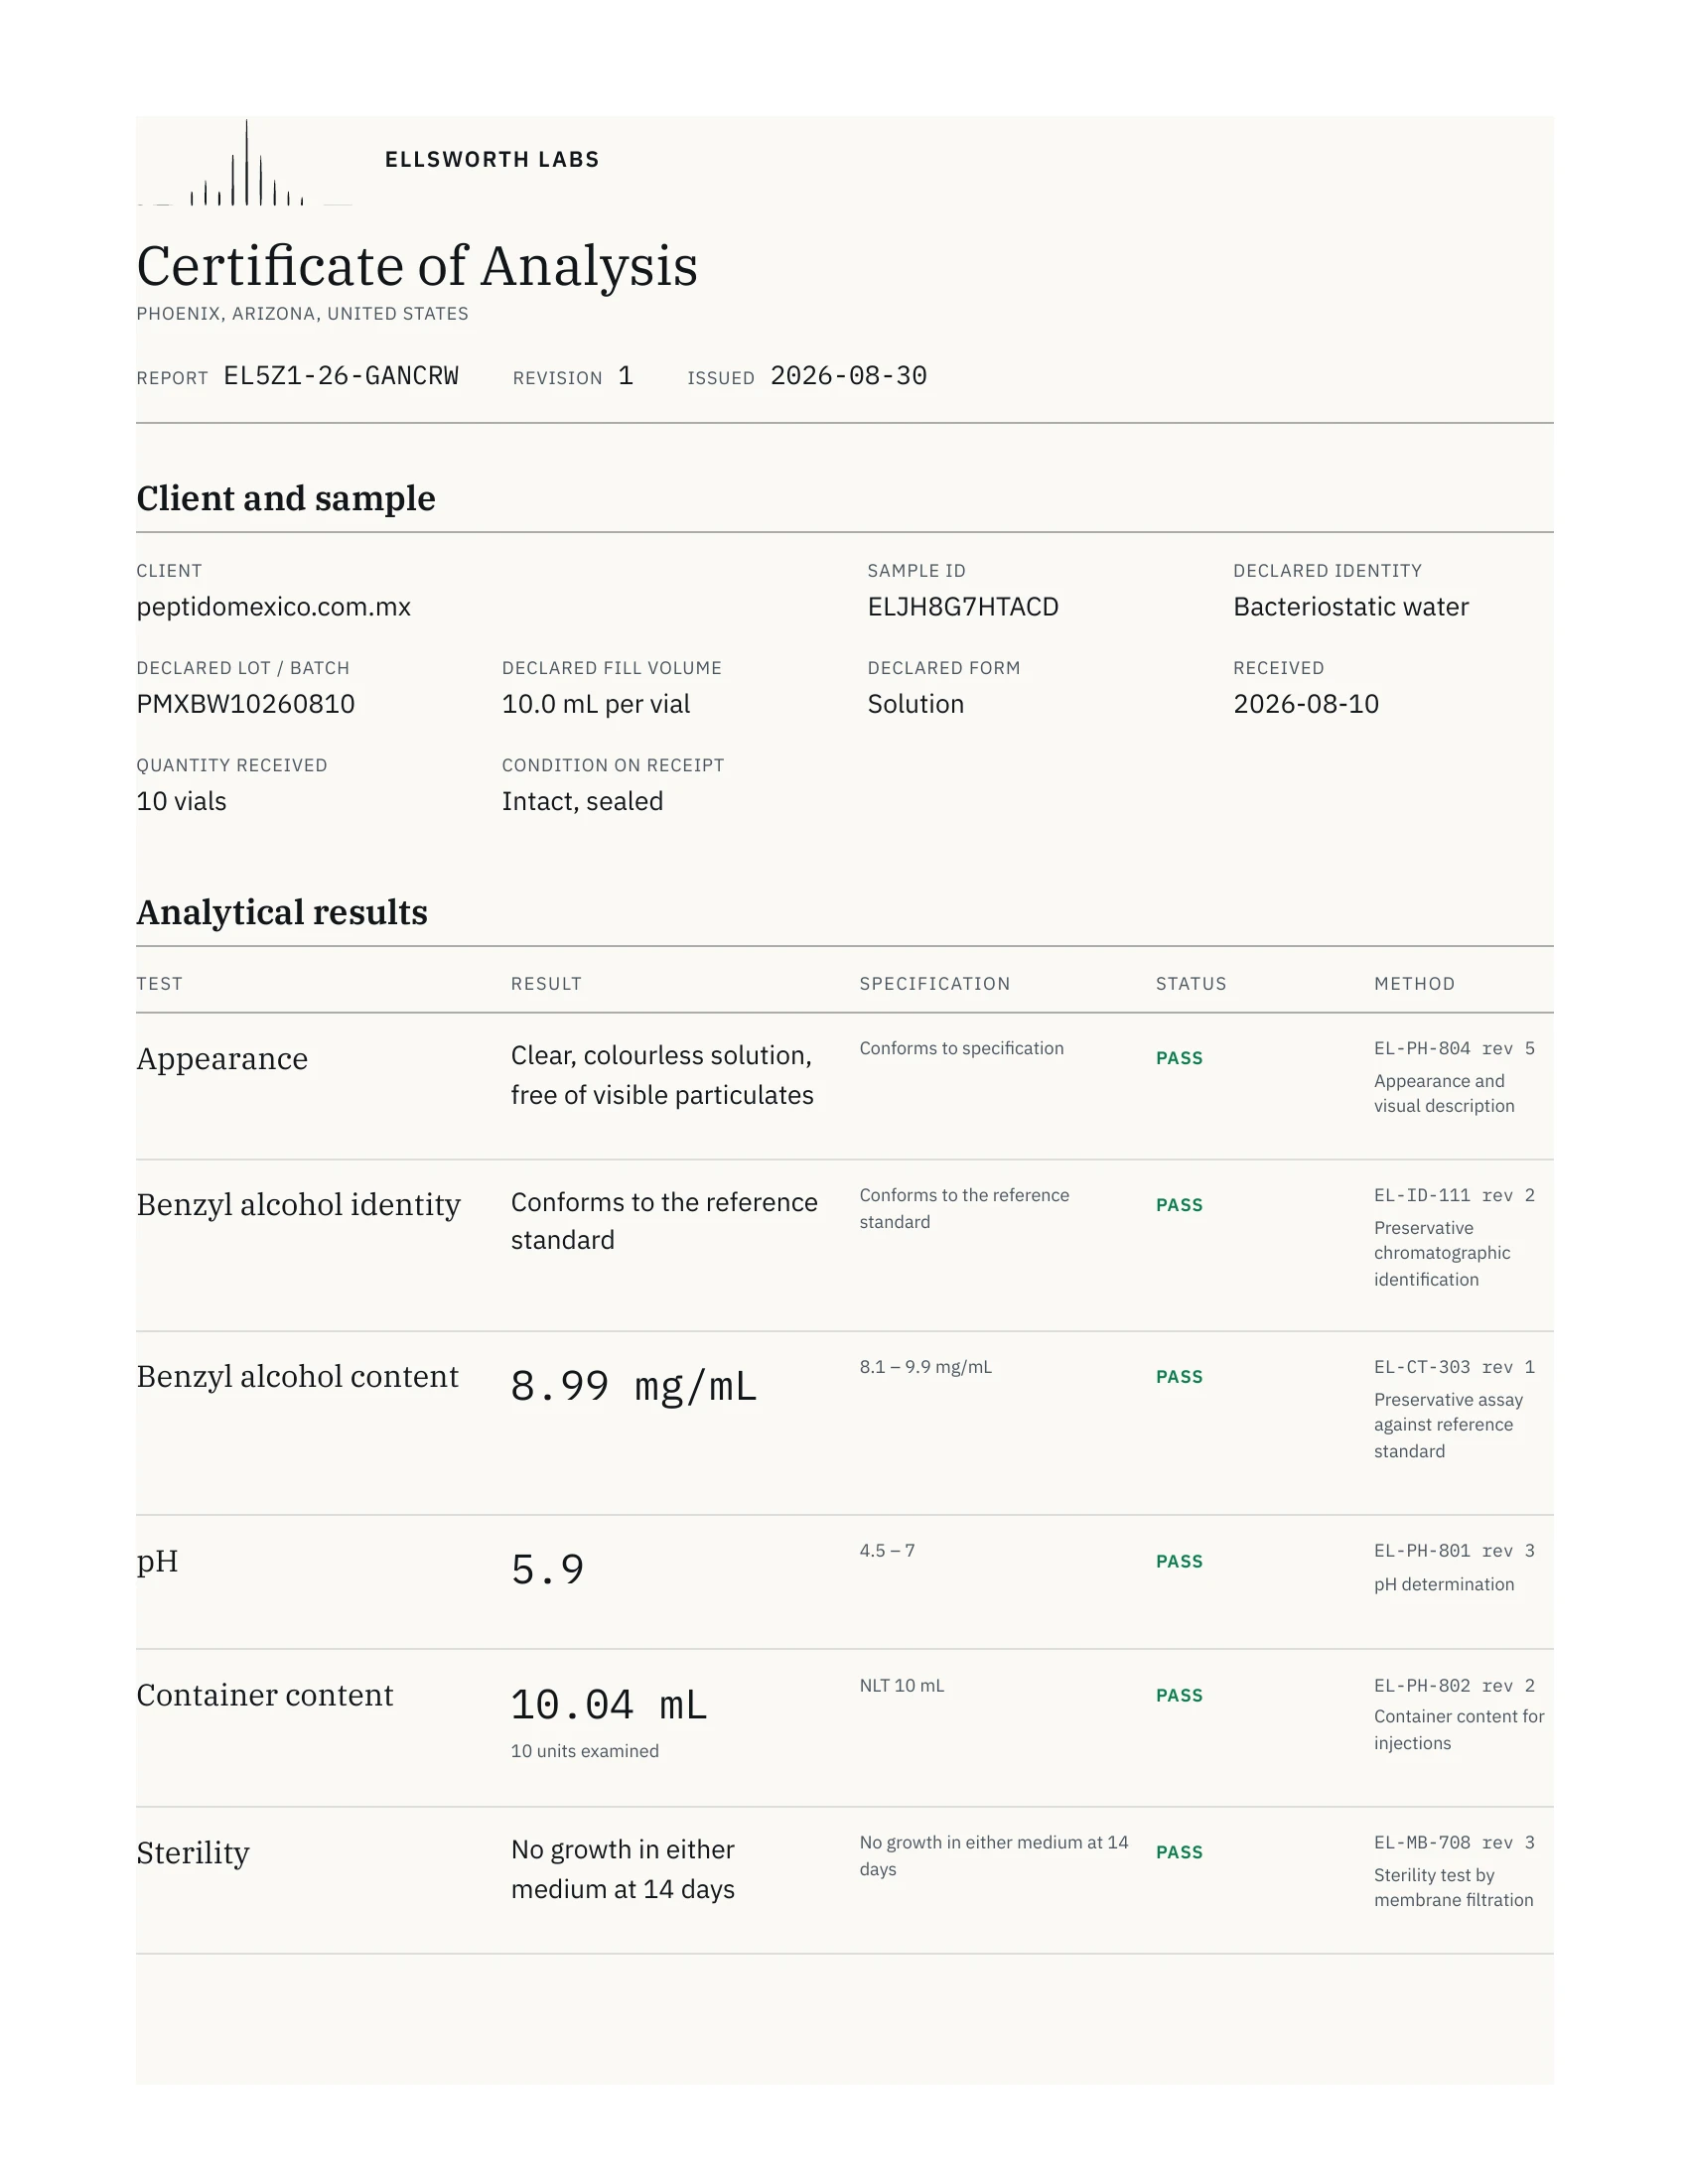The height and width of the screenshot is (2184, 1688).
Task: Click PASS status for Benzyl alcohol identity
Action: point(1179,1205)
